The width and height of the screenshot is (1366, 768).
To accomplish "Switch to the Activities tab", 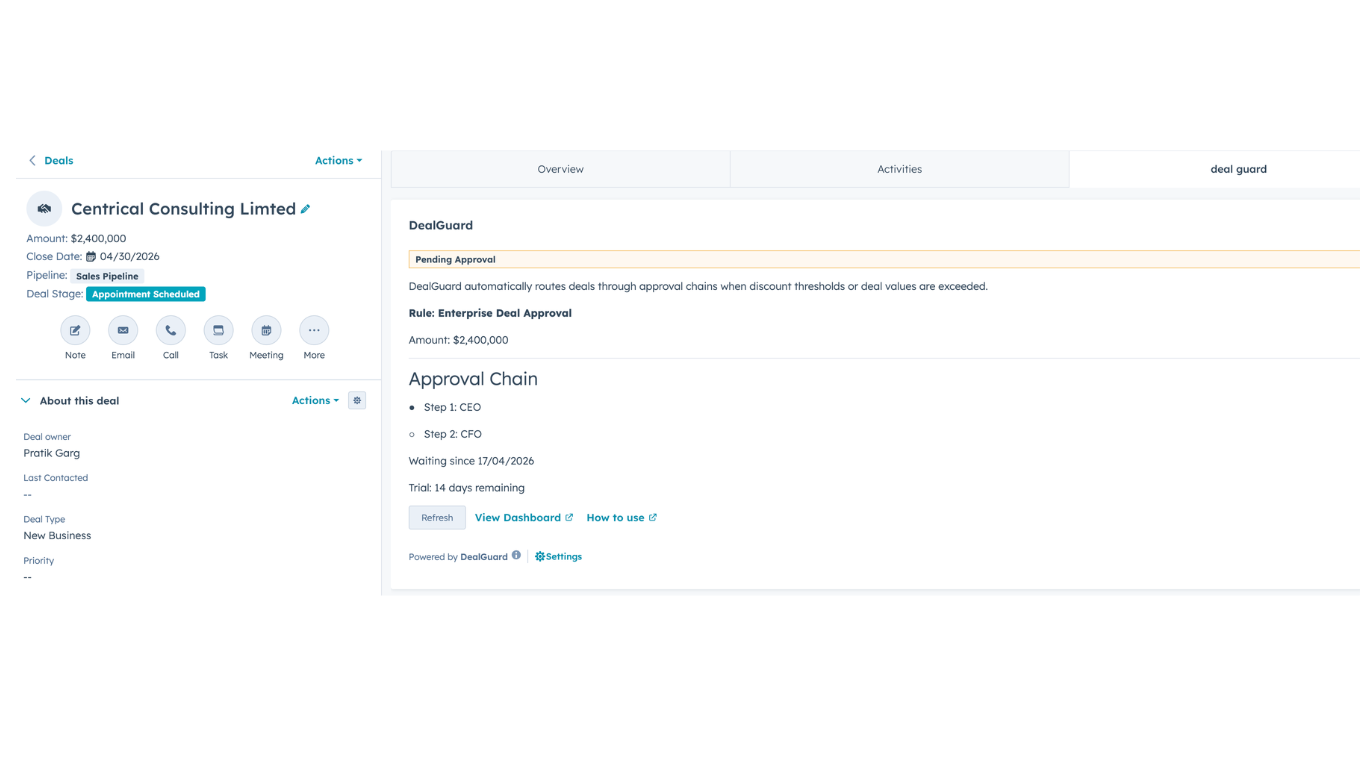I will 899,169.
